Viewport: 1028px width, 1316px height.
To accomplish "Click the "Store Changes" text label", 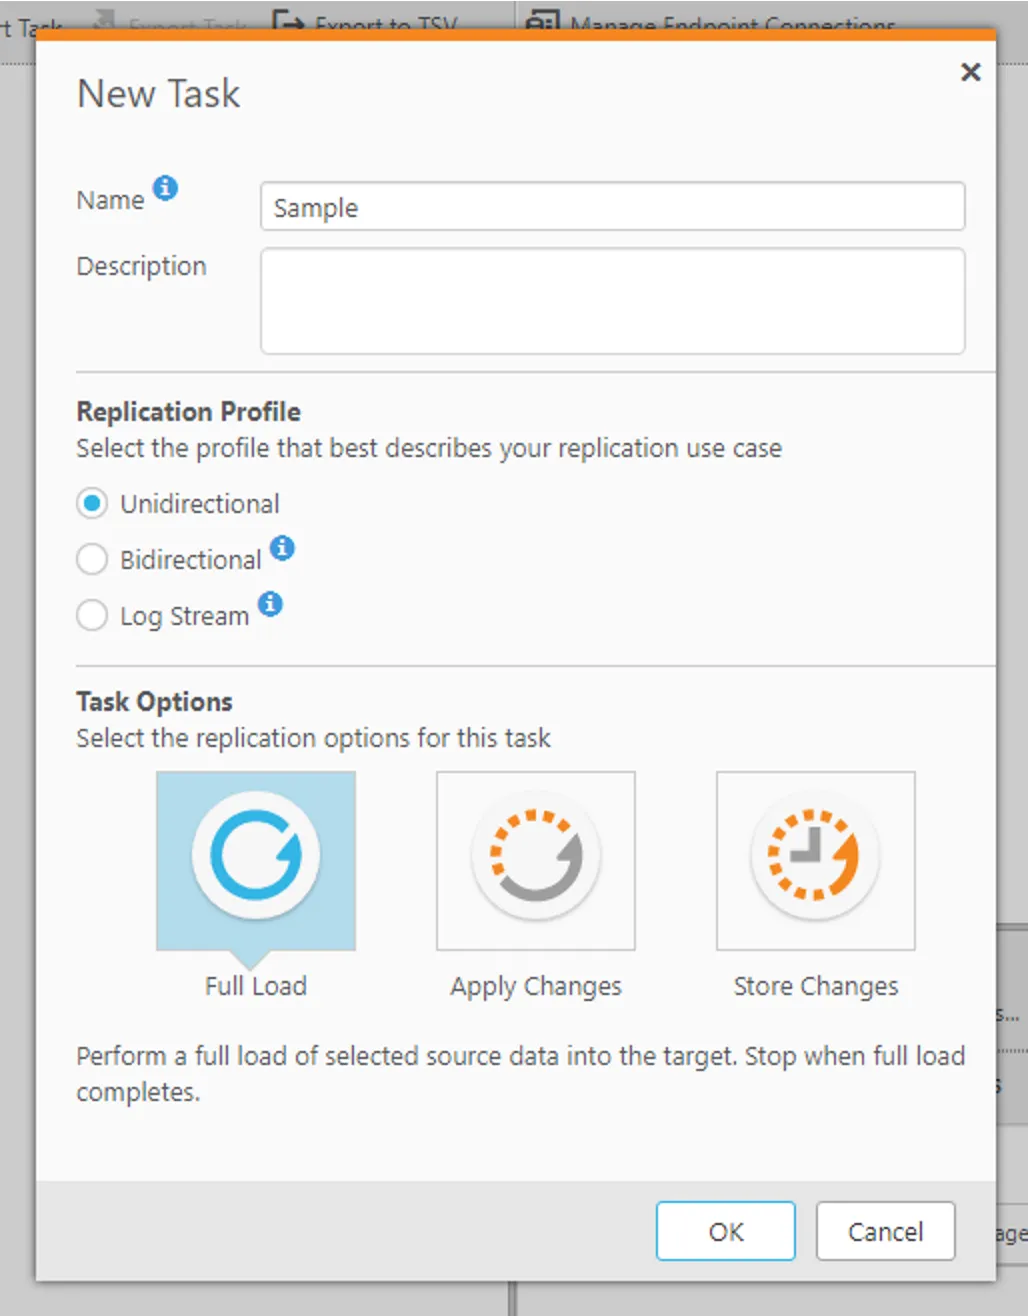I will (x=815, y=986).
